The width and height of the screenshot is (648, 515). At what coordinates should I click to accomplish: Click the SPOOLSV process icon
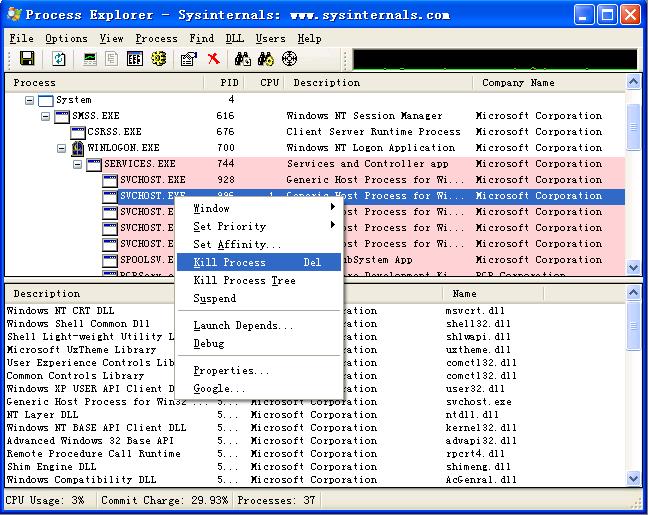[110, 260]
